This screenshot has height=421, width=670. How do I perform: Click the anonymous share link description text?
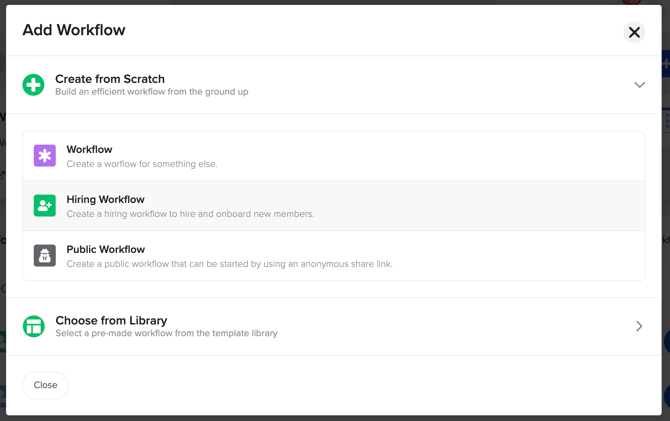pos(229,264)
